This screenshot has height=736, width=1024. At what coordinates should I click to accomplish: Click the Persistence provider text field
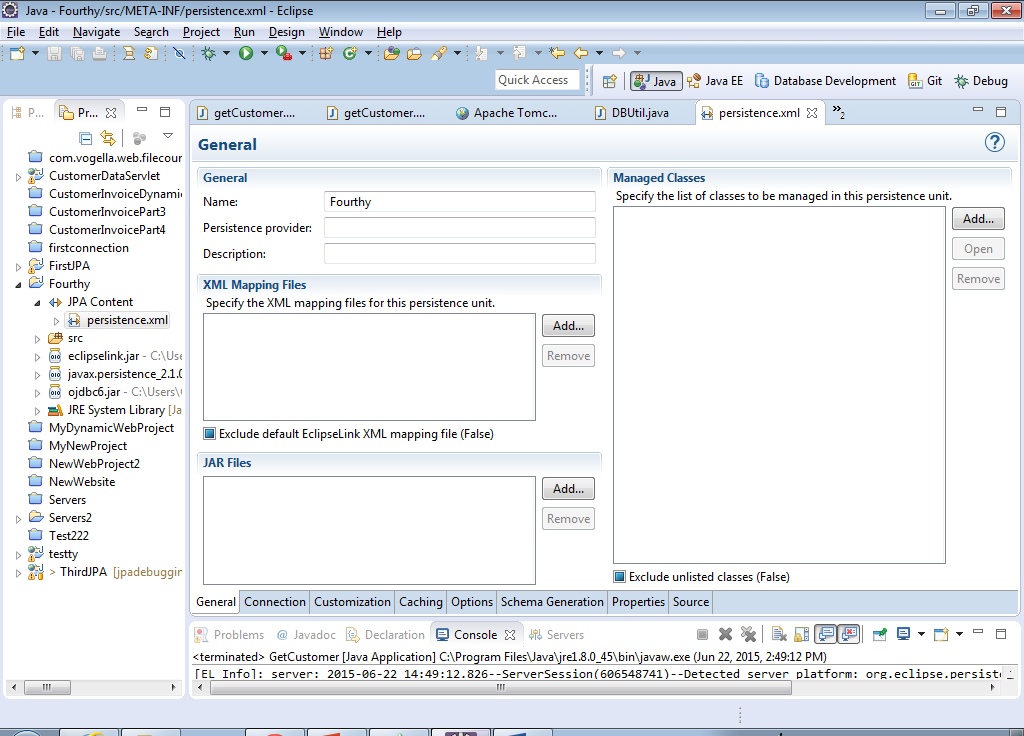[x=459, y=228]
